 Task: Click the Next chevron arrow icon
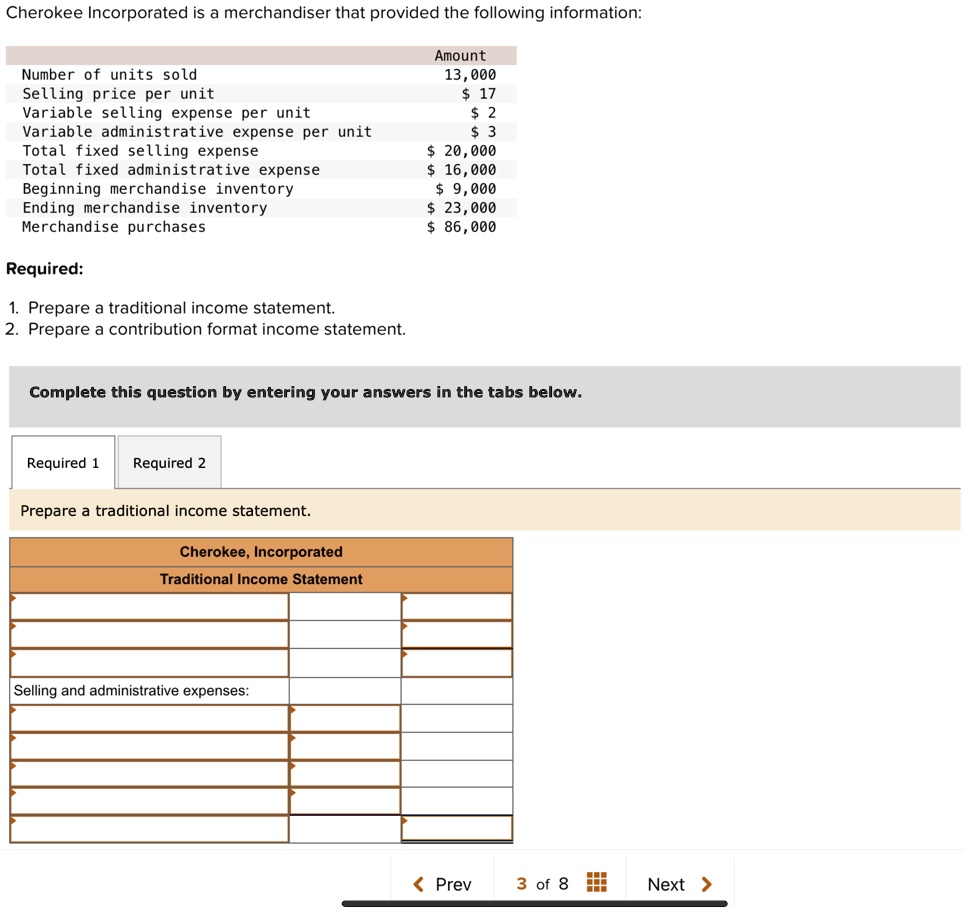point(707,885)
